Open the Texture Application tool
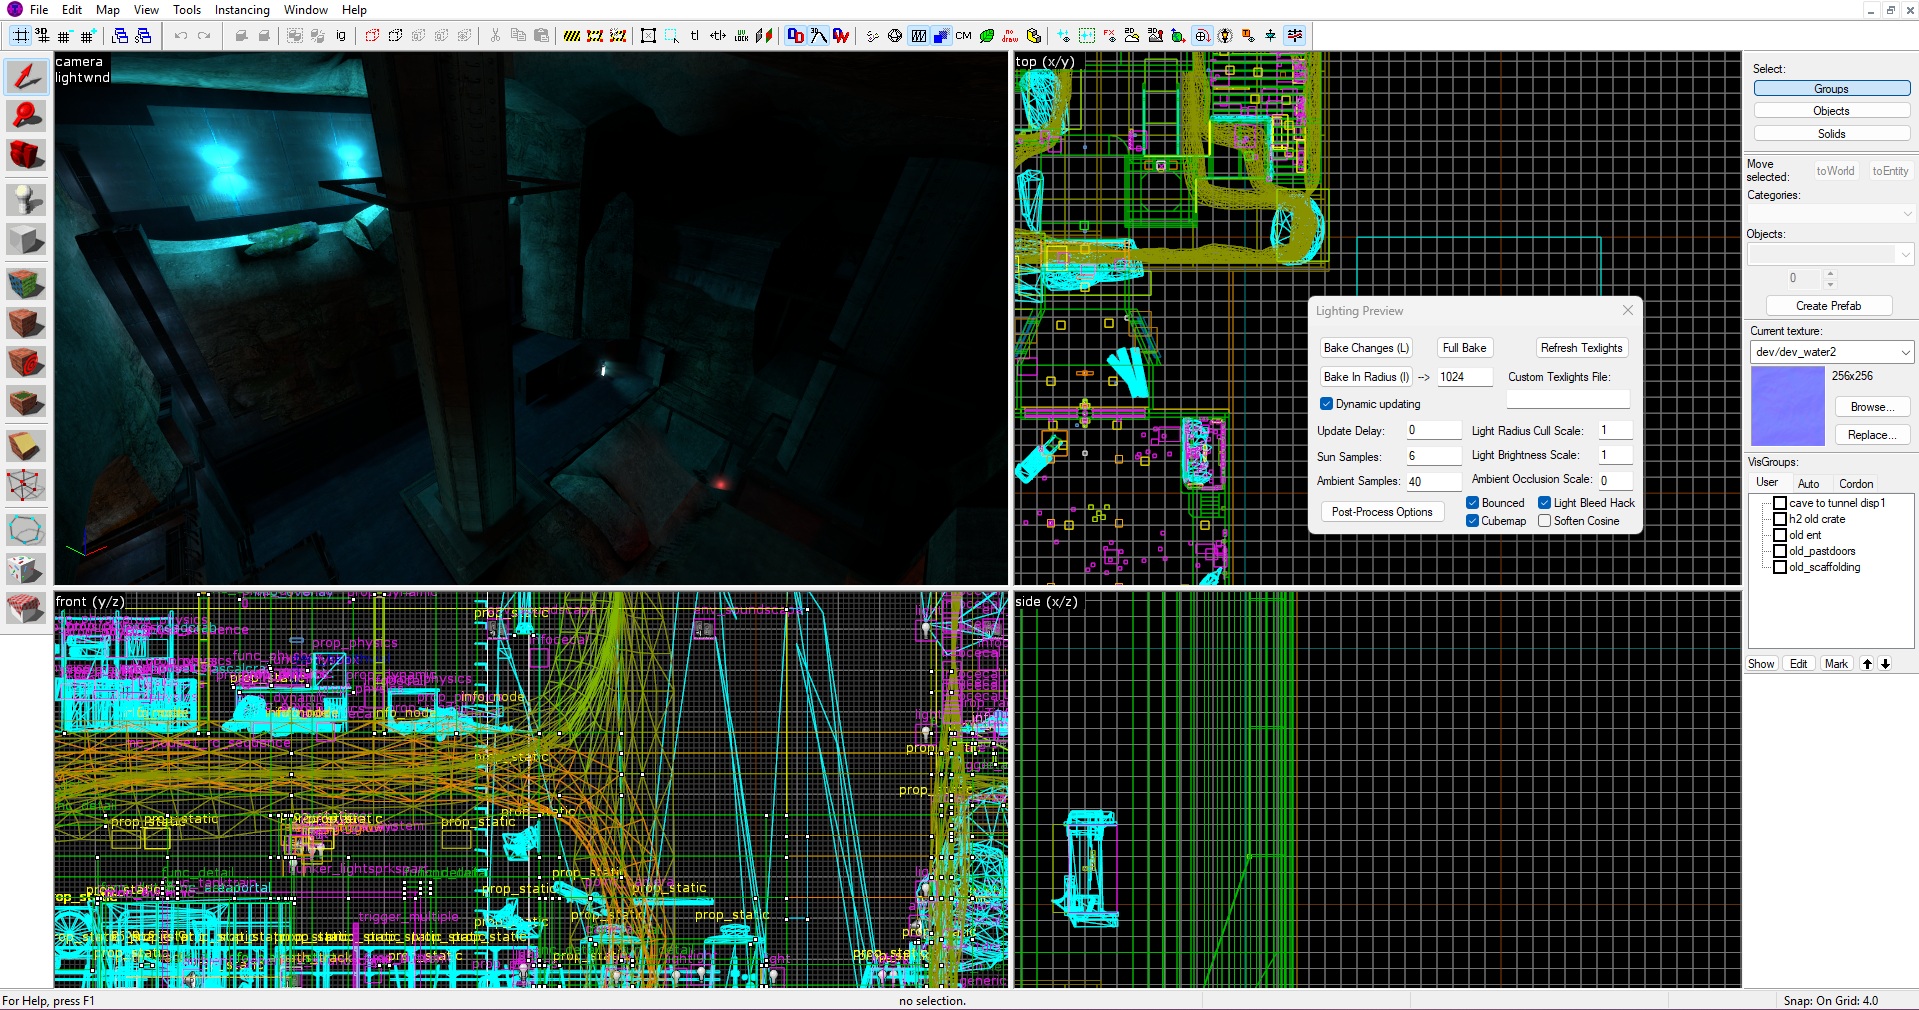Image resolution: width=1919 pixels, height=1010 pixels. coord(26,283)
